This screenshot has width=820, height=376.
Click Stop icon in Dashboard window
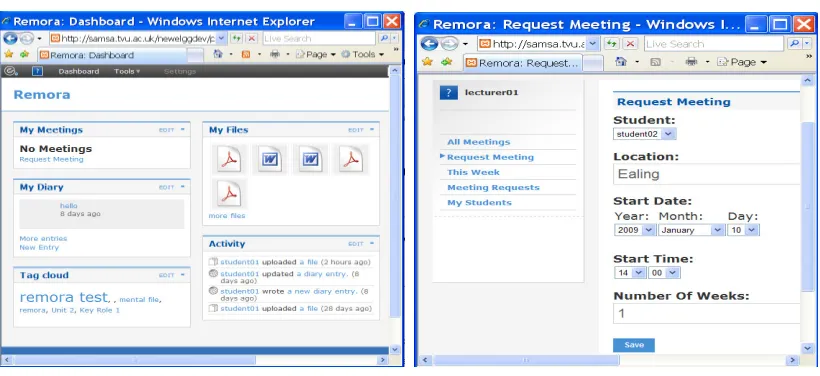[252, 38]
